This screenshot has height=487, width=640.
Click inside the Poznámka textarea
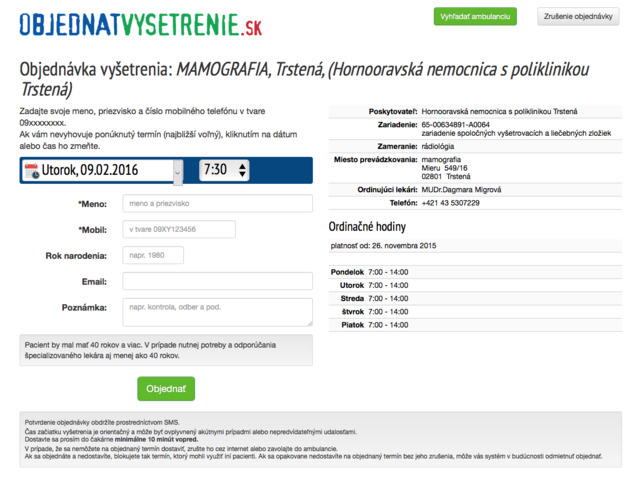(218, 312)
